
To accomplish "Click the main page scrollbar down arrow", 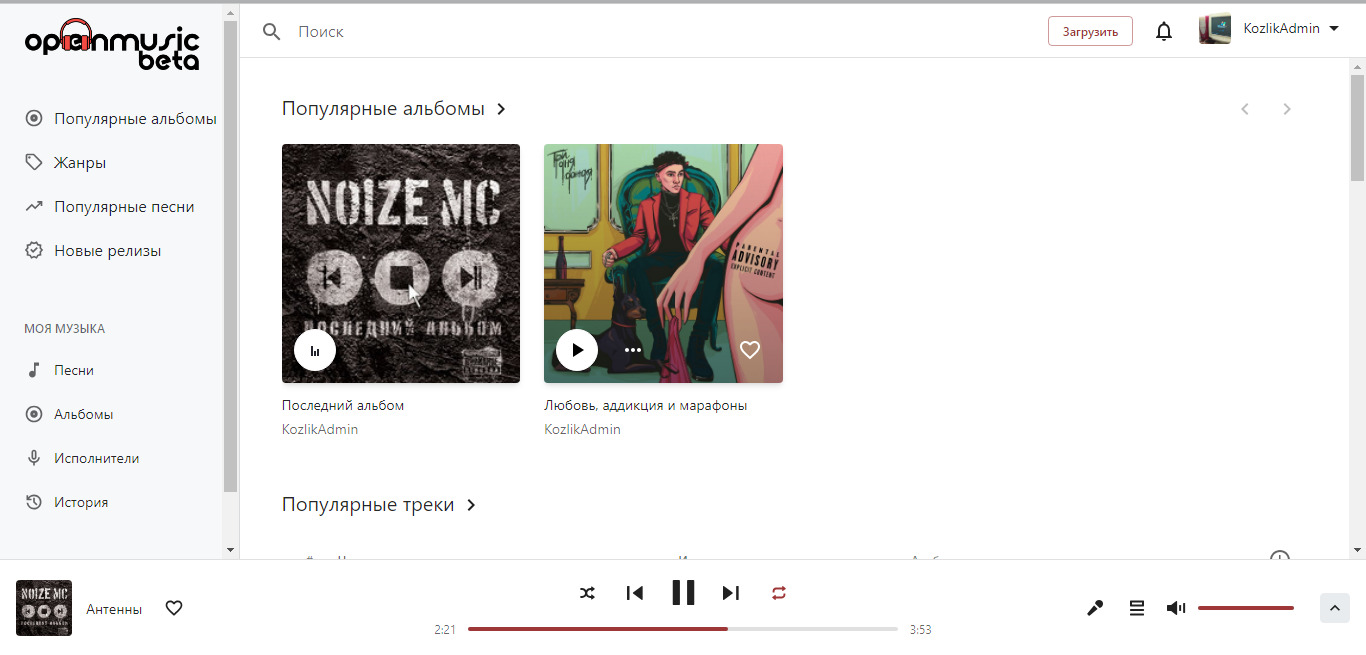I will coord(1357,550).
